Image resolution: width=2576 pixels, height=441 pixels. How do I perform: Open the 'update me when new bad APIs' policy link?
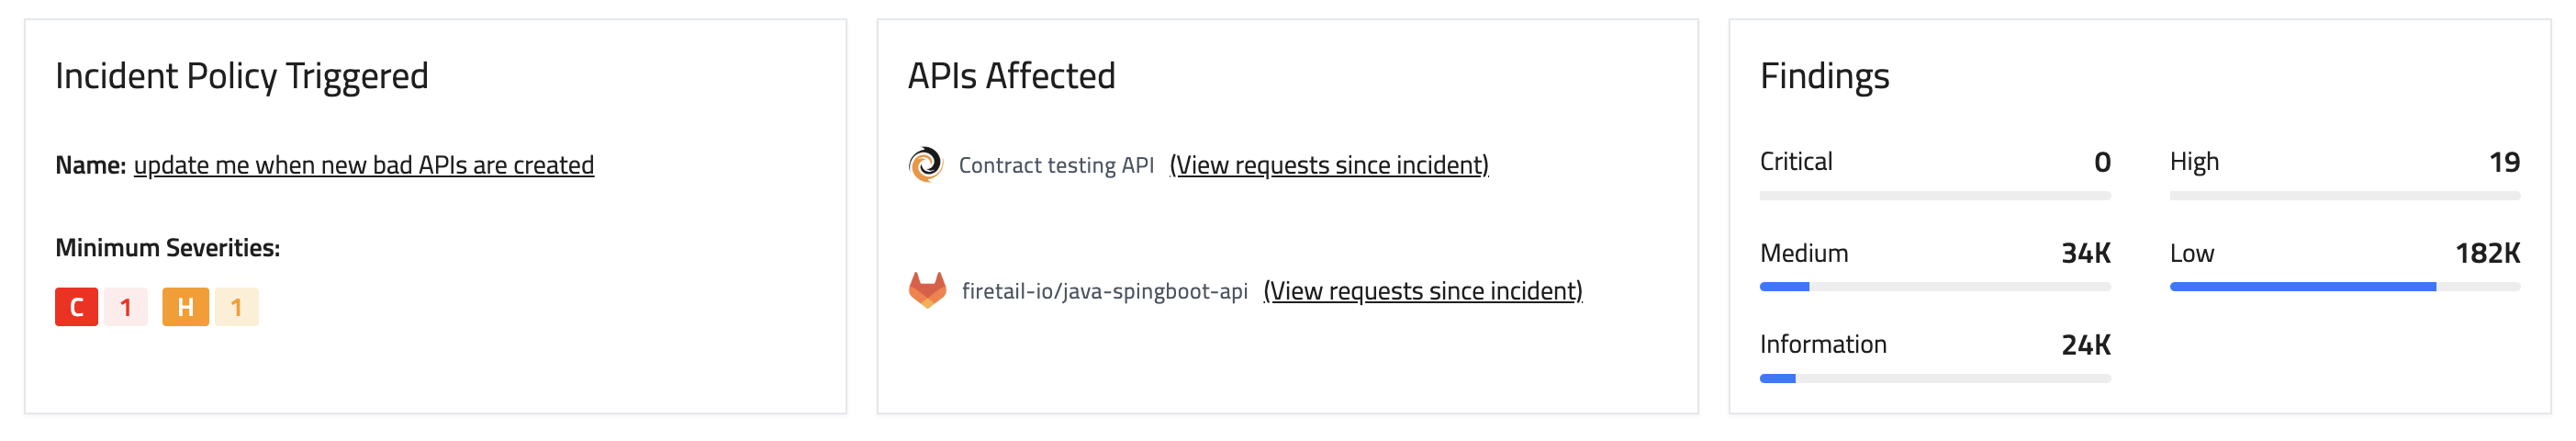click(363, 165)
